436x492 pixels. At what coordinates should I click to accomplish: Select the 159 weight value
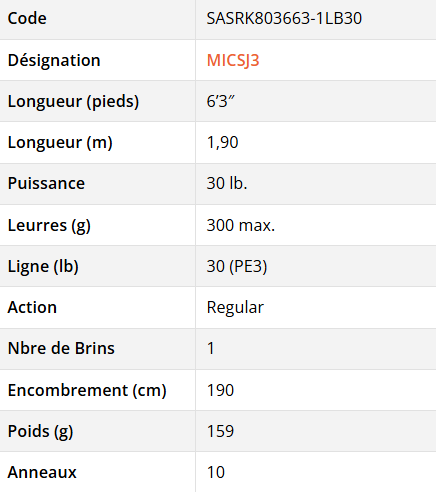click(x=220, y=431)
